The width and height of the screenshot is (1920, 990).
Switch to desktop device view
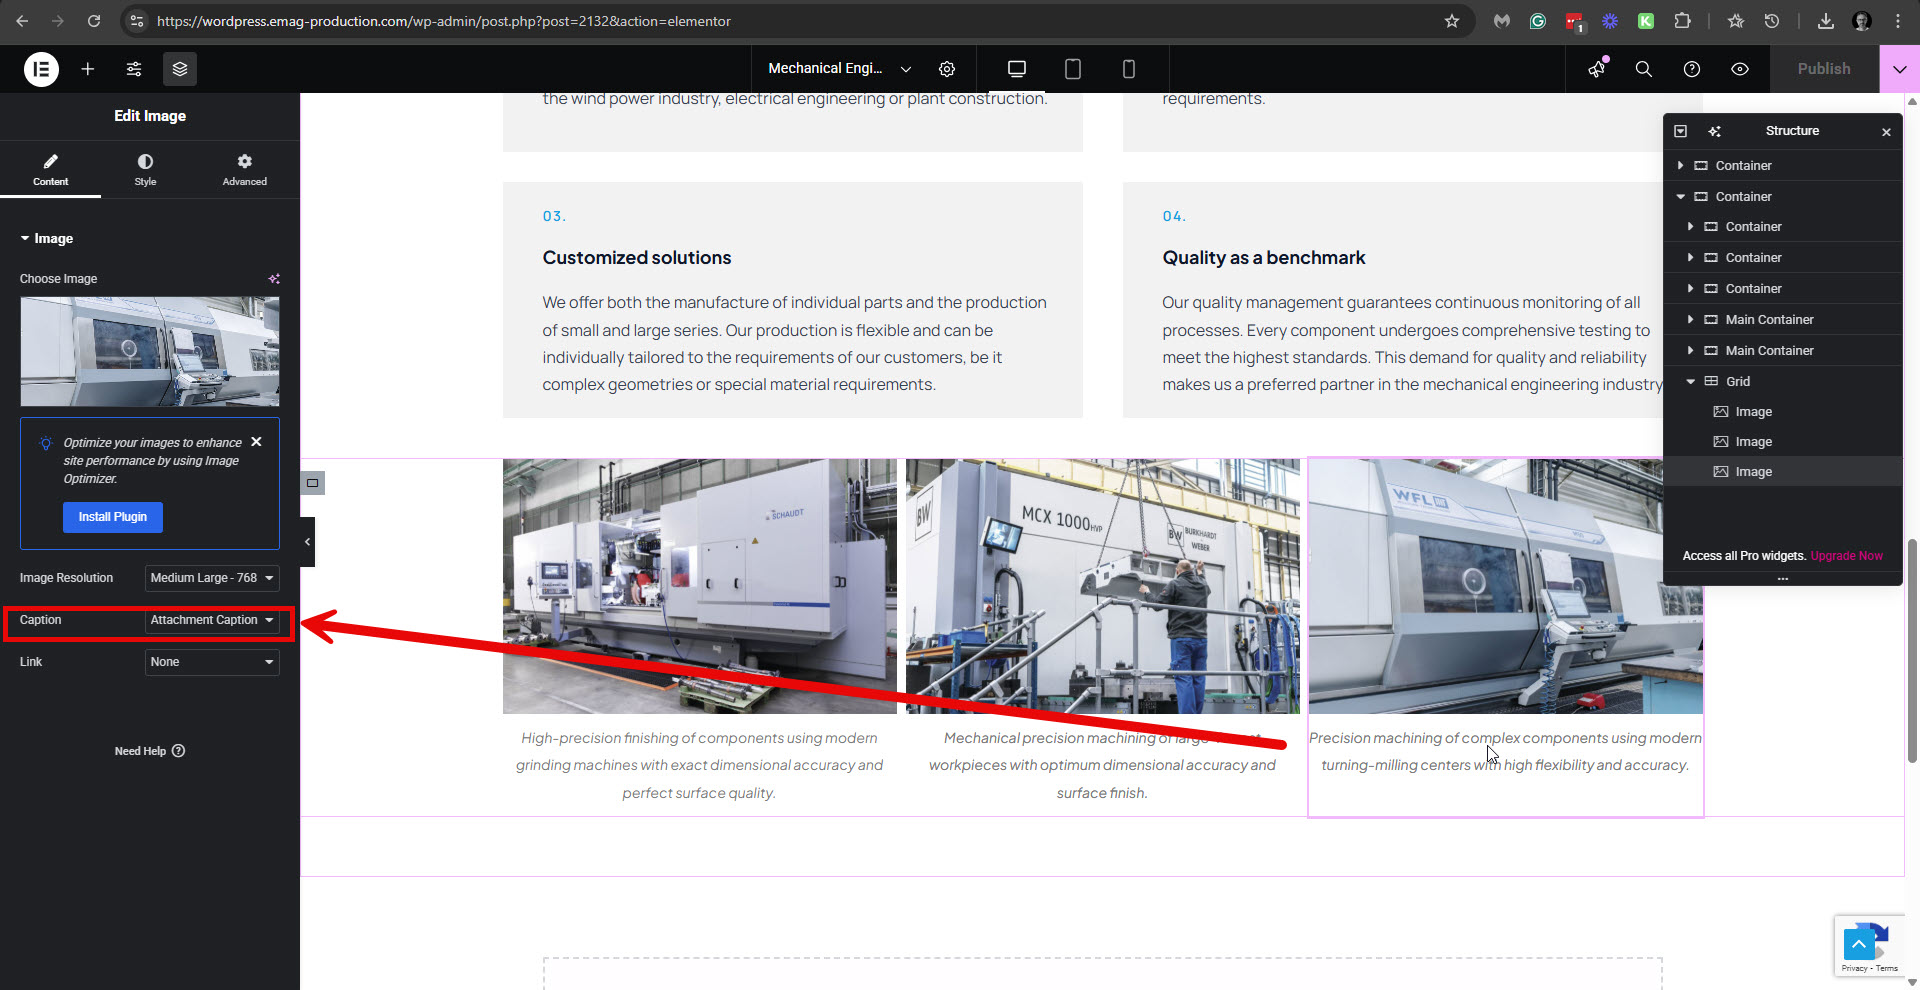1017,69
